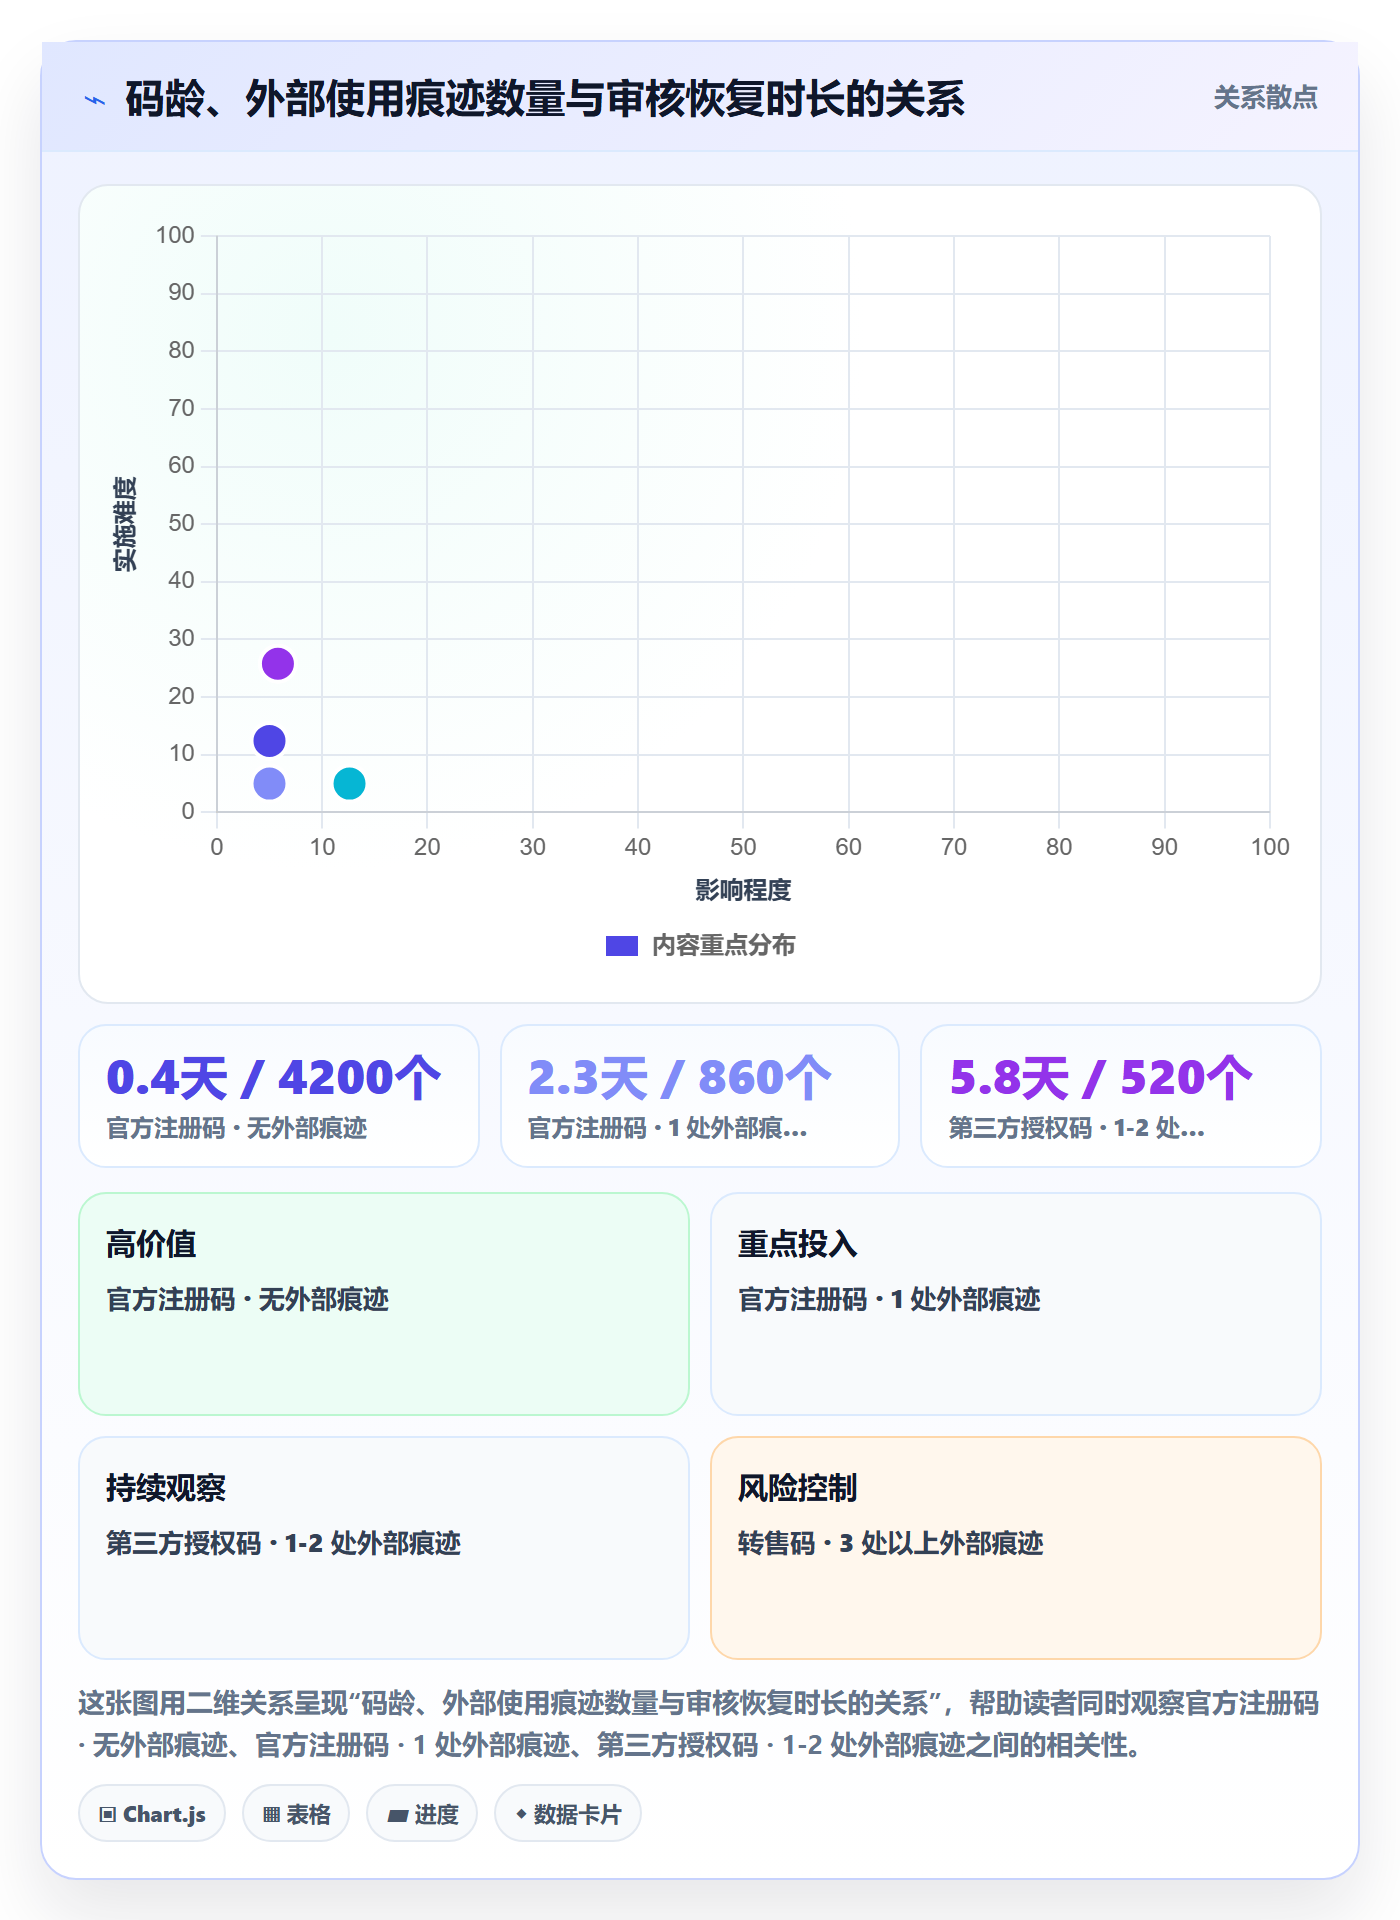The width and height of the screenshot is (1400, 1920).
Task: Click the description paragraph starting 这张图用二维关系呈现
Action: tap(699, 1724)
